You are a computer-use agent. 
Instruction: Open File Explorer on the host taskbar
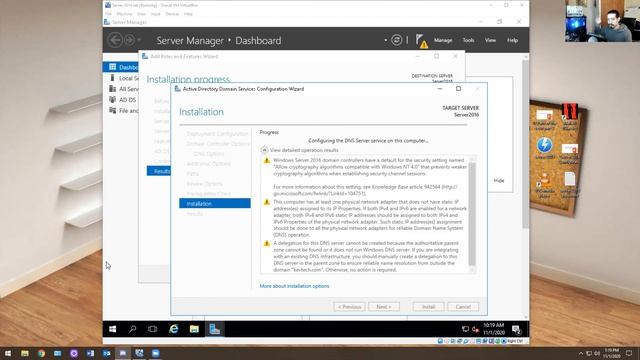pyautogui.click(x=25, y=353)
